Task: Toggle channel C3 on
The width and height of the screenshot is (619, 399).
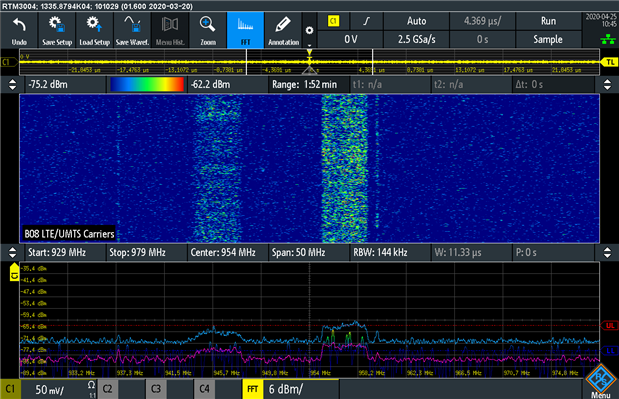Action: [156, 389]
